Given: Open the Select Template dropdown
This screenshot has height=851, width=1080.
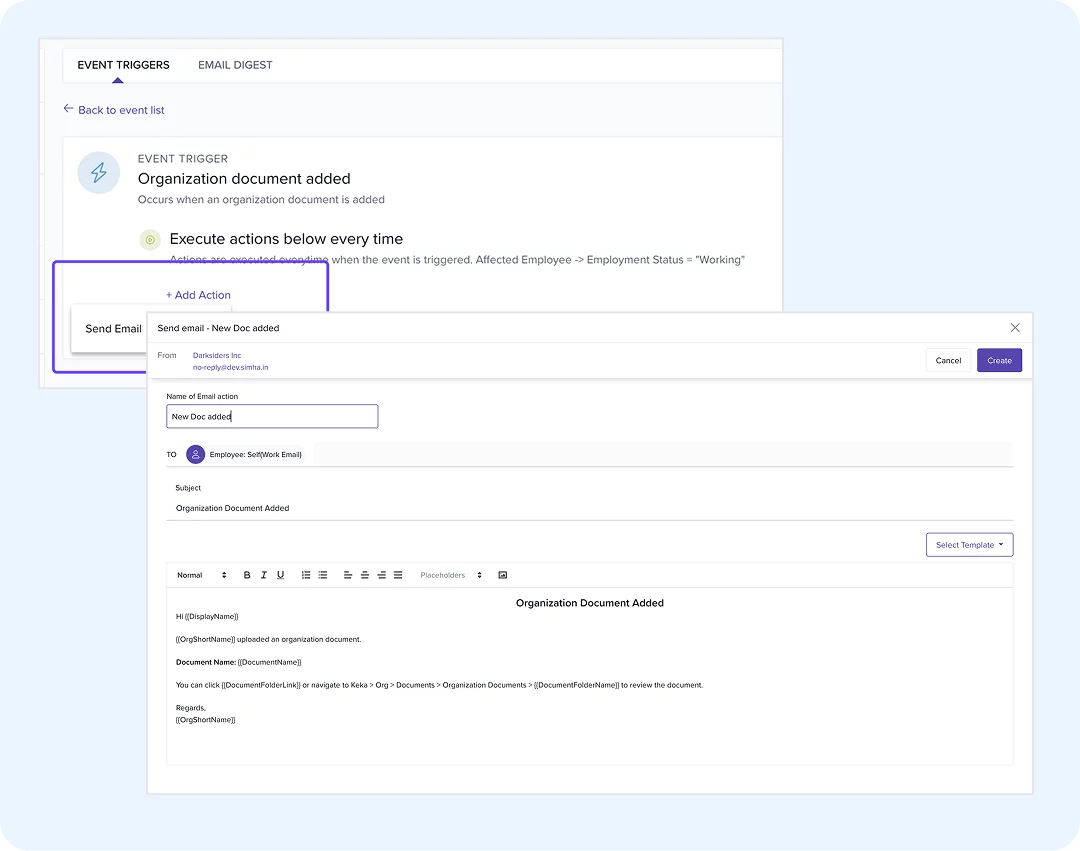Looking at the screenshot, I should (969, 545).
